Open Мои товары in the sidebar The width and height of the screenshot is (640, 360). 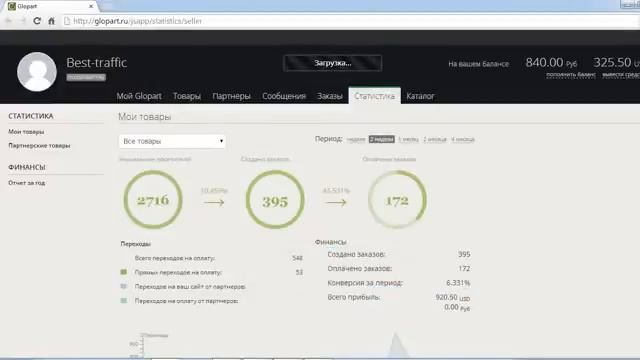(x=26, y=132)
